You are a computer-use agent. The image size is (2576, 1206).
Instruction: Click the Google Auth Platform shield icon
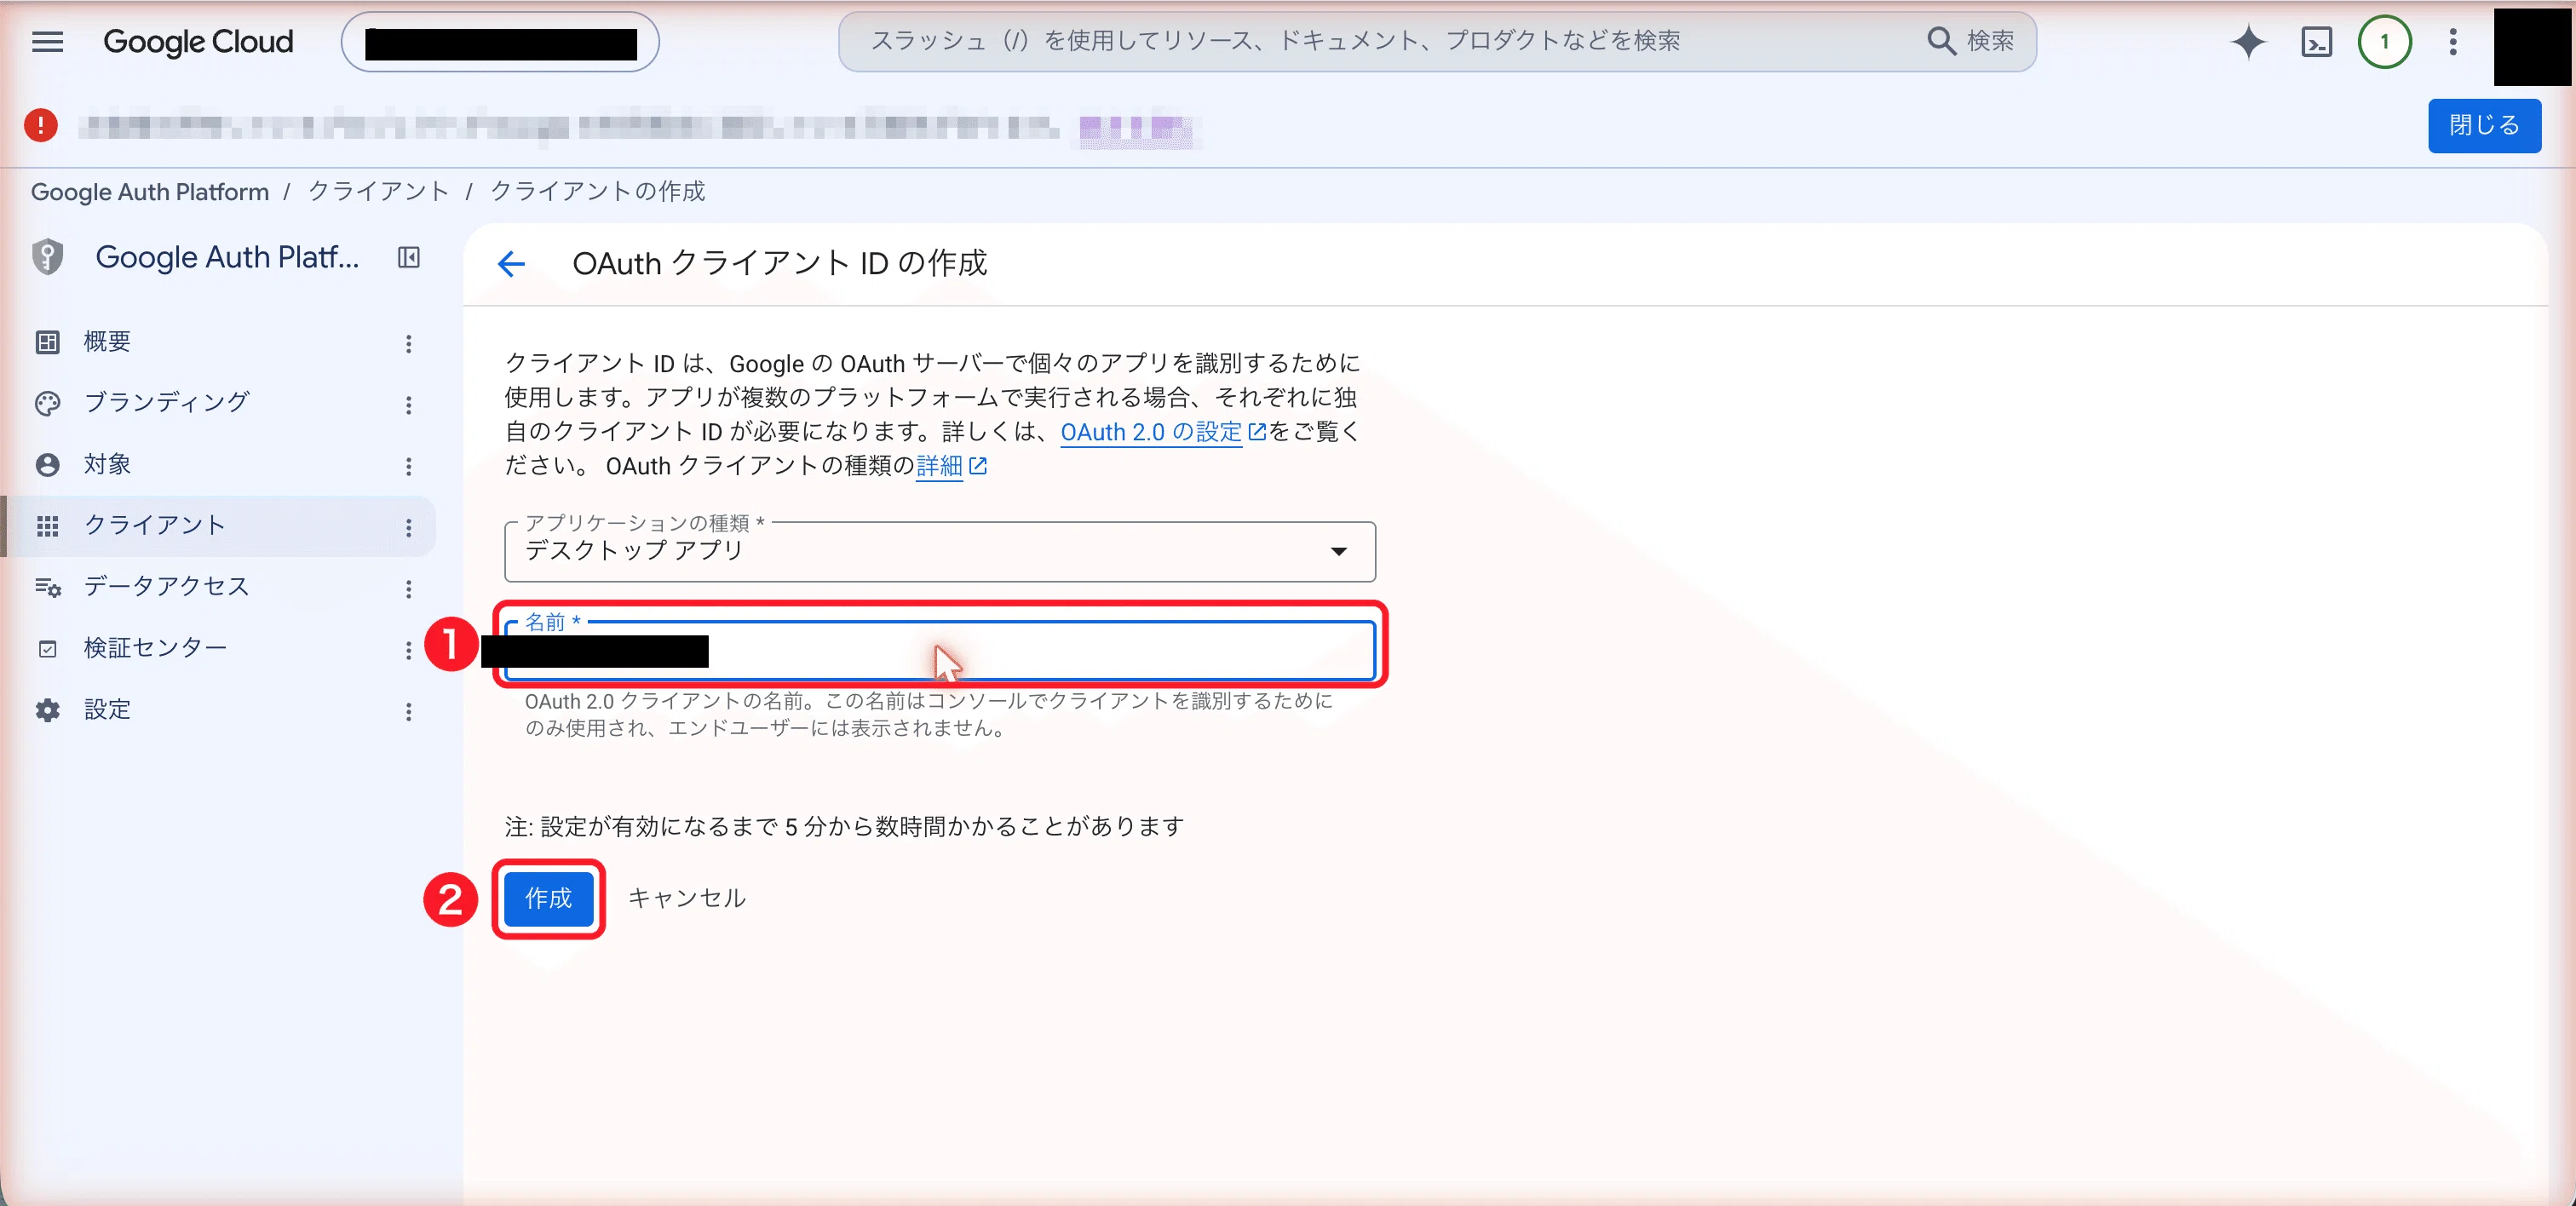tap(47, 257)
